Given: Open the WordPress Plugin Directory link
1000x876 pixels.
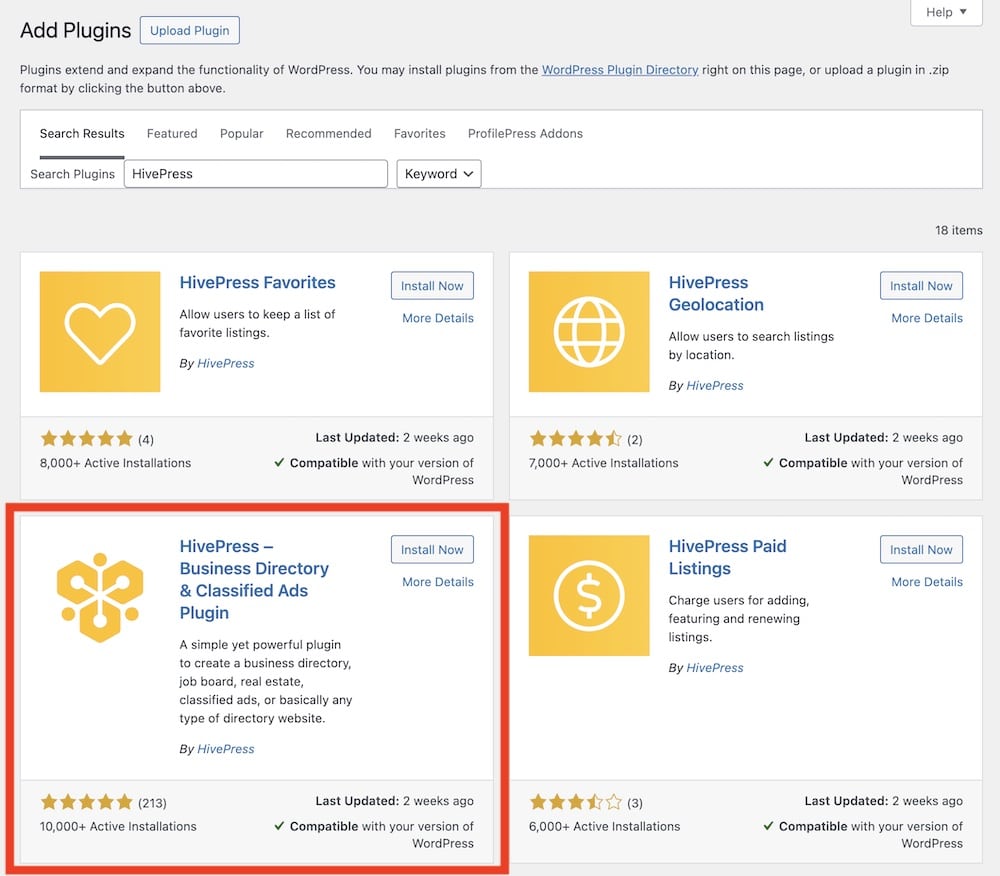Looking at the screenshot, I should 620,69.
